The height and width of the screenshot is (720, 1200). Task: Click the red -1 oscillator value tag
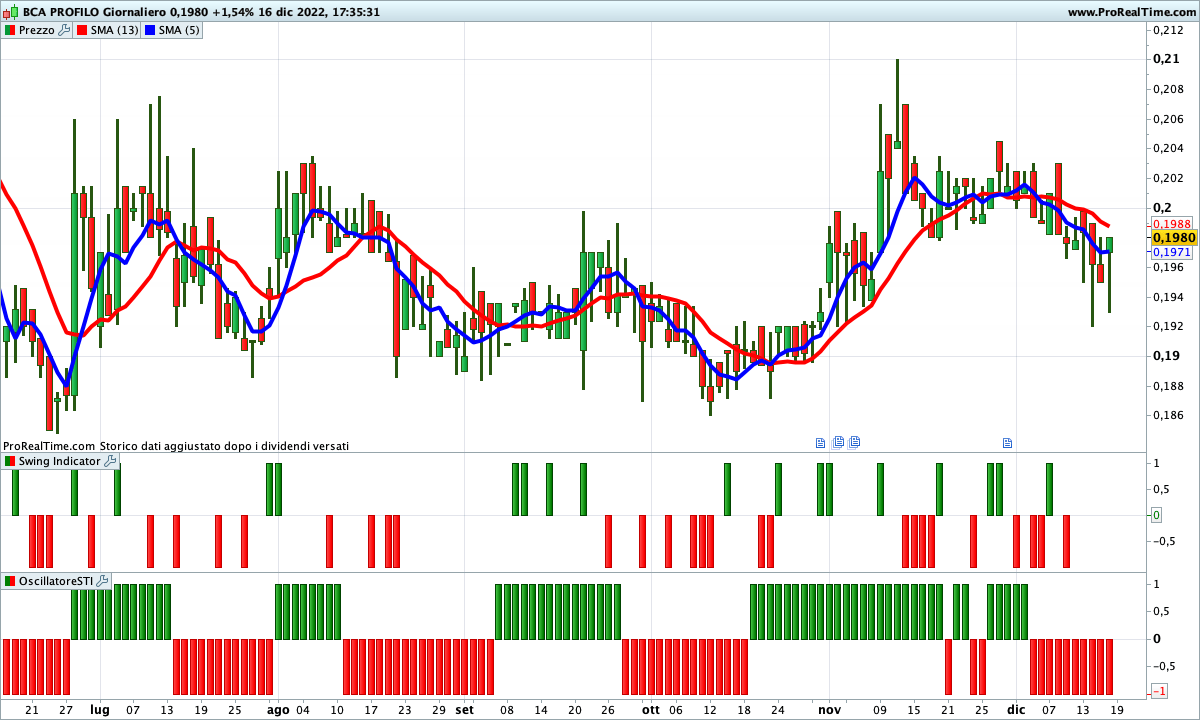coord(1159,691)
